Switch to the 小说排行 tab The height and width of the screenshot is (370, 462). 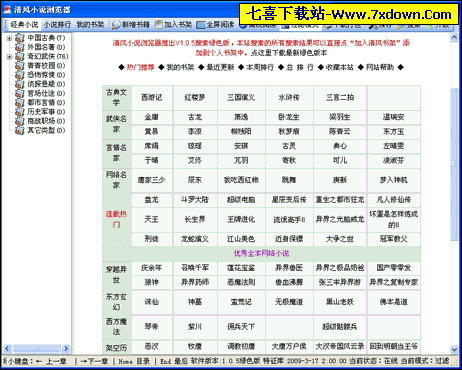tap(57, 25)
